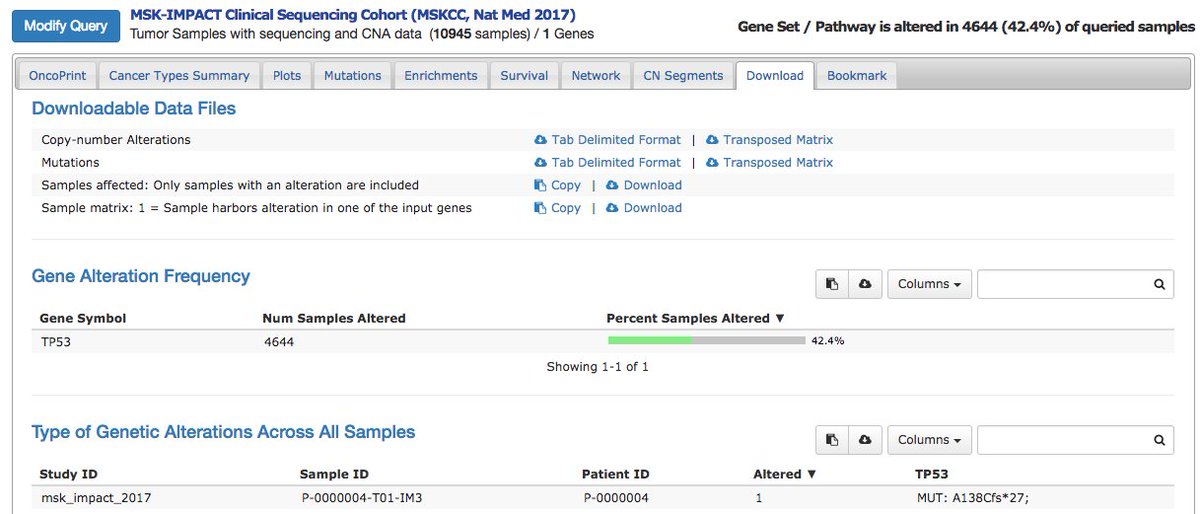Switch to the Survival tab
Image resolution: width=1200 pixels, height=514 pixels.
[x=524, y=76]
